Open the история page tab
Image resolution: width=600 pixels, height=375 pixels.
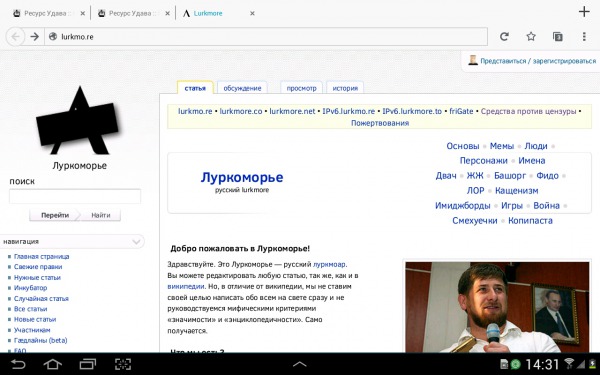pyautogui.click(x=345, y=88)
